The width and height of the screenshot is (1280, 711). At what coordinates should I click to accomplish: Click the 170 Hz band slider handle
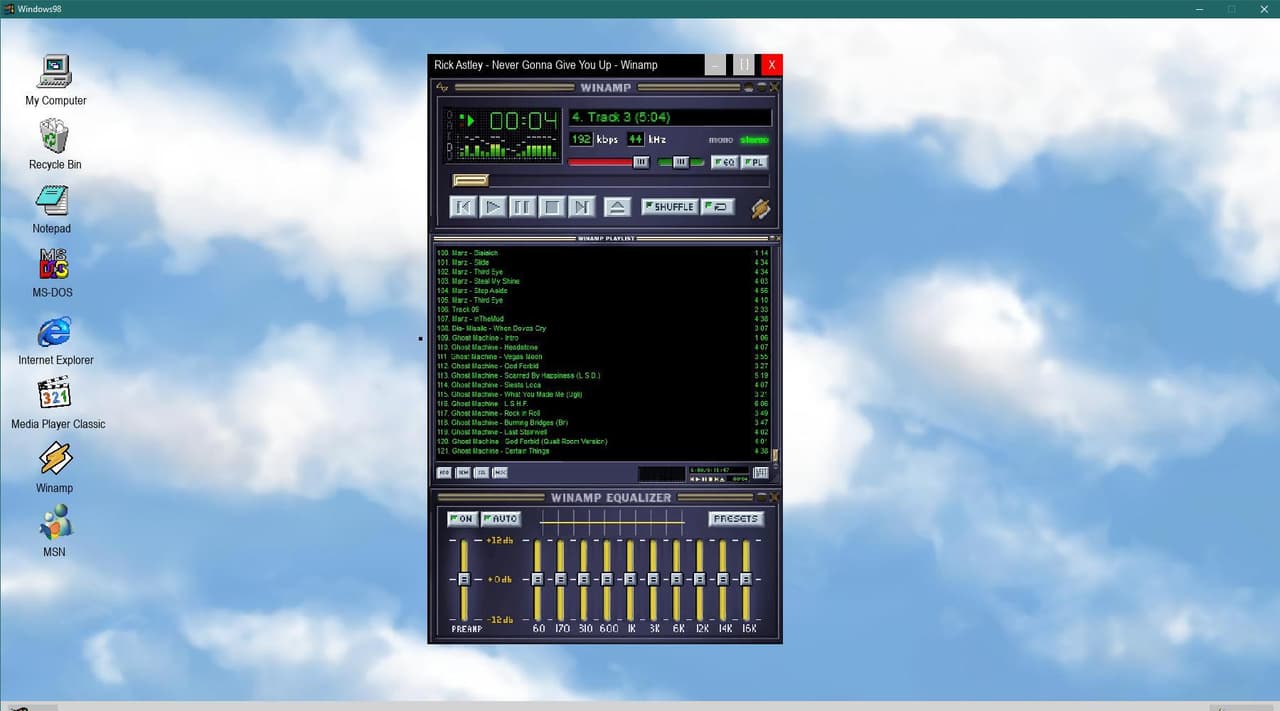point(560,579)
